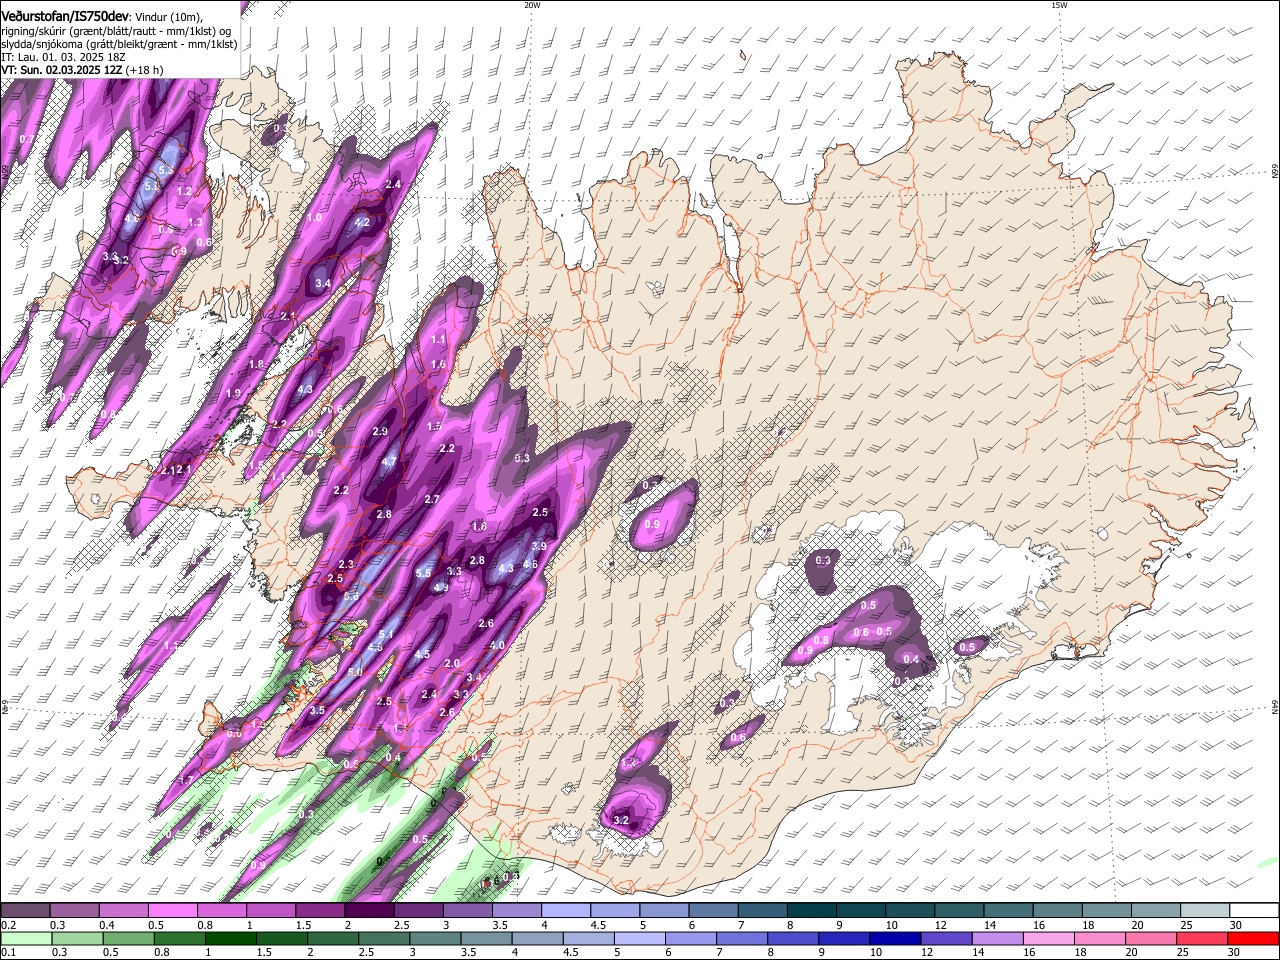
Task: Select the dark navy blue rain legend swatch
Action: pos(893,938)
